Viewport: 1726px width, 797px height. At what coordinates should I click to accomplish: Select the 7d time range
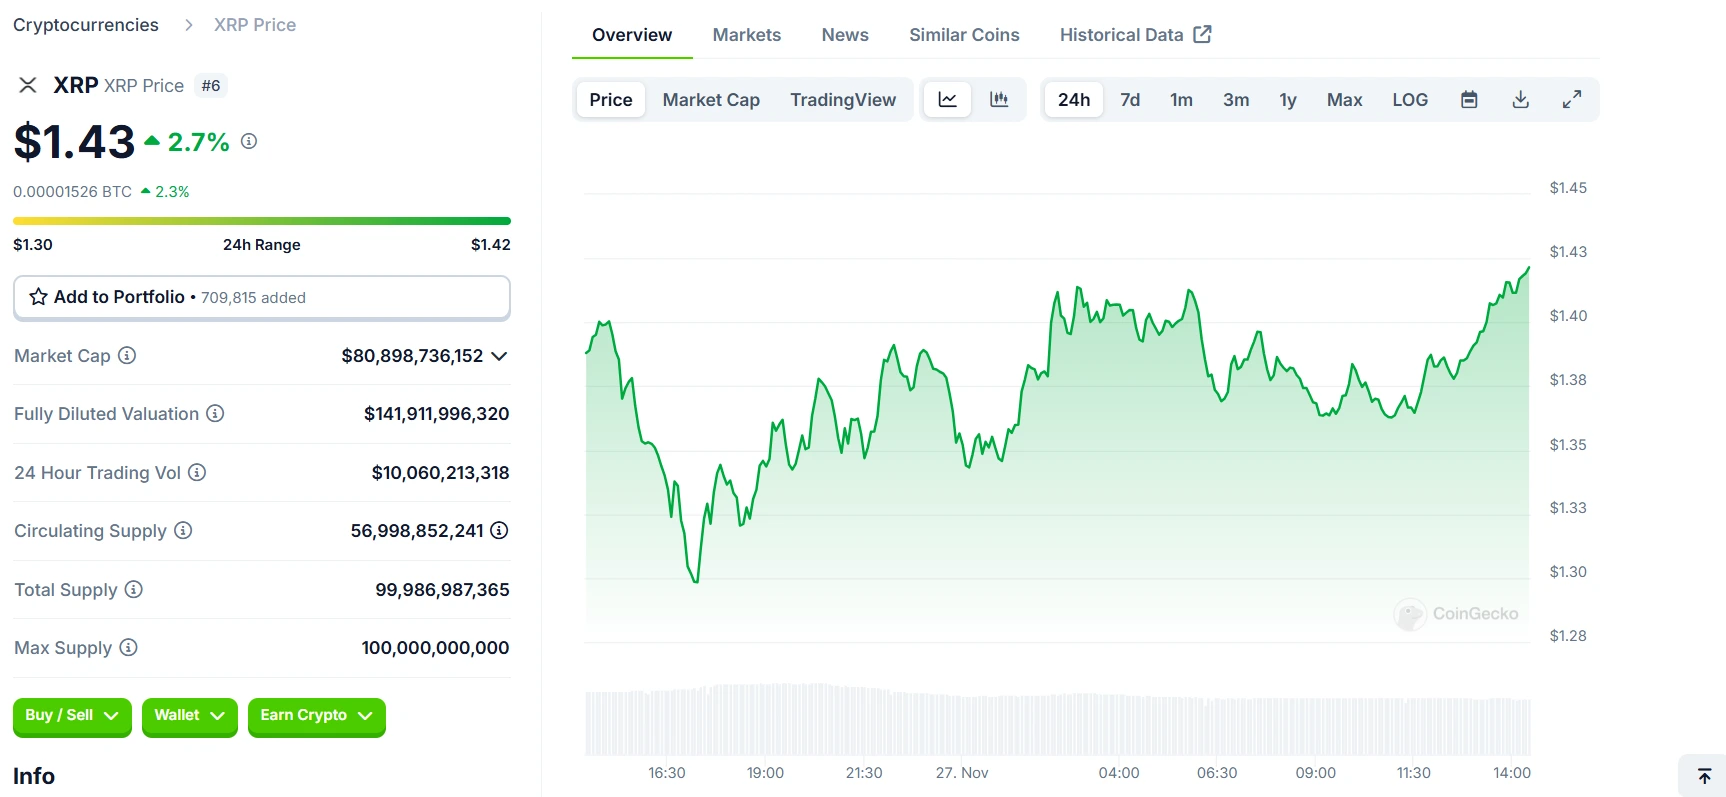tap(1130, 99)
